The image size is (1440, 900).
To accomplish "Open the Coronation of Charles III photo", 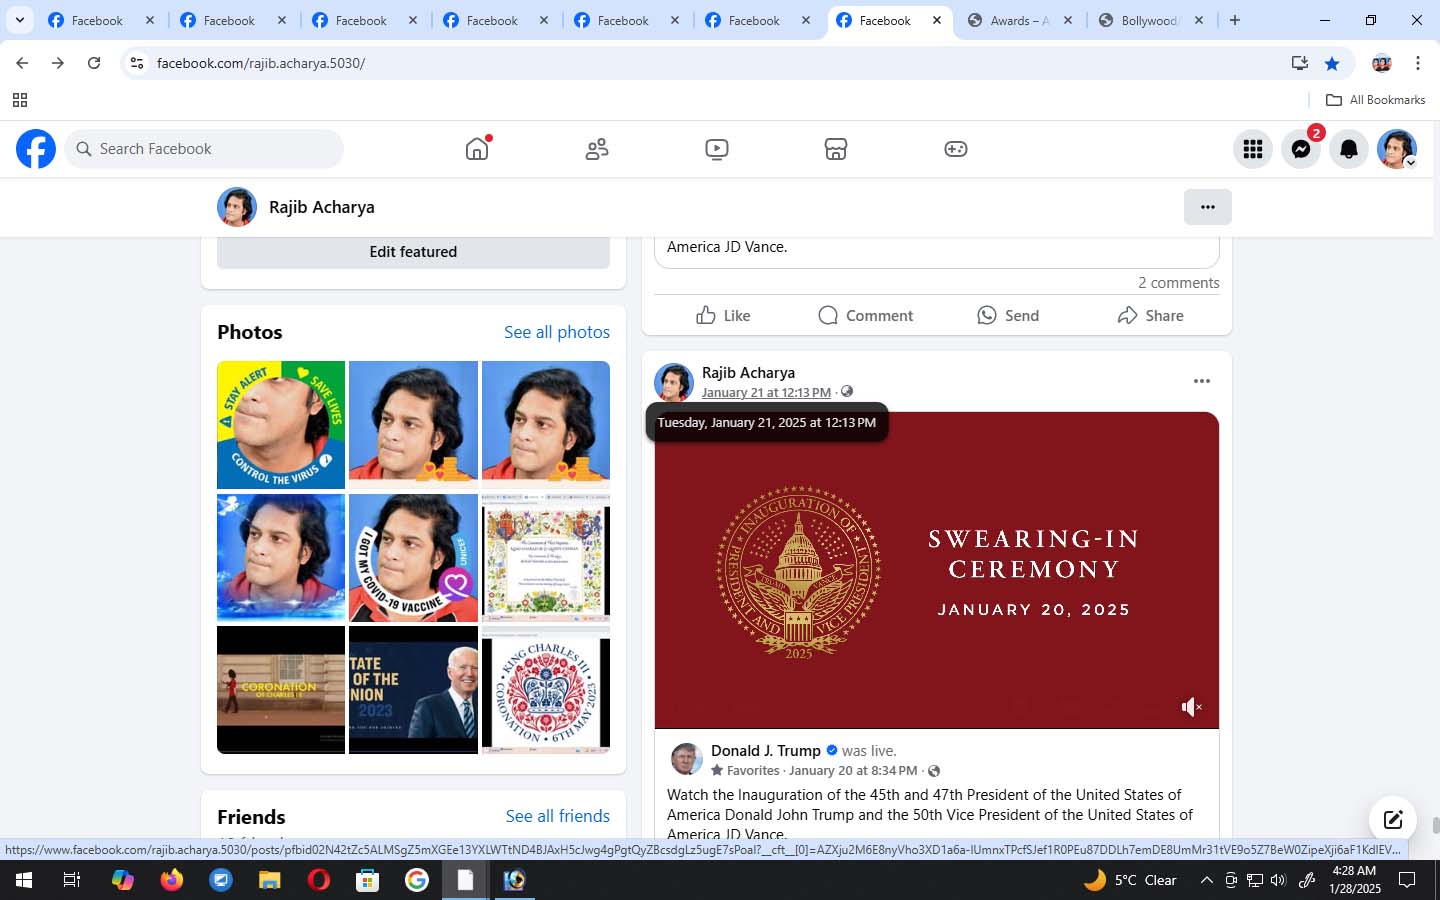I will click(x=281, y=690).
